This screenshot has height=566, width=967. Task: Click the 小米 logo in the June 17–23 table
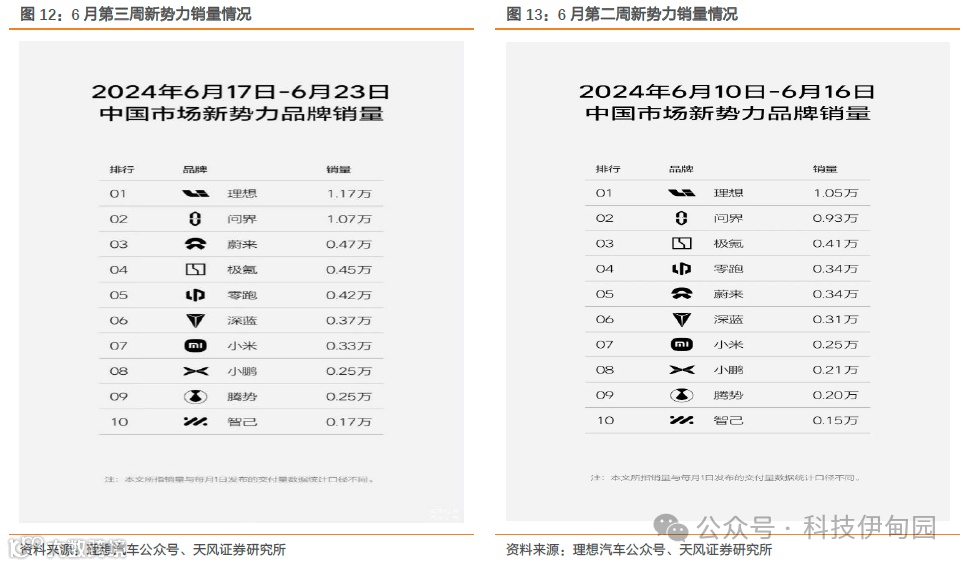click(195, 346)
